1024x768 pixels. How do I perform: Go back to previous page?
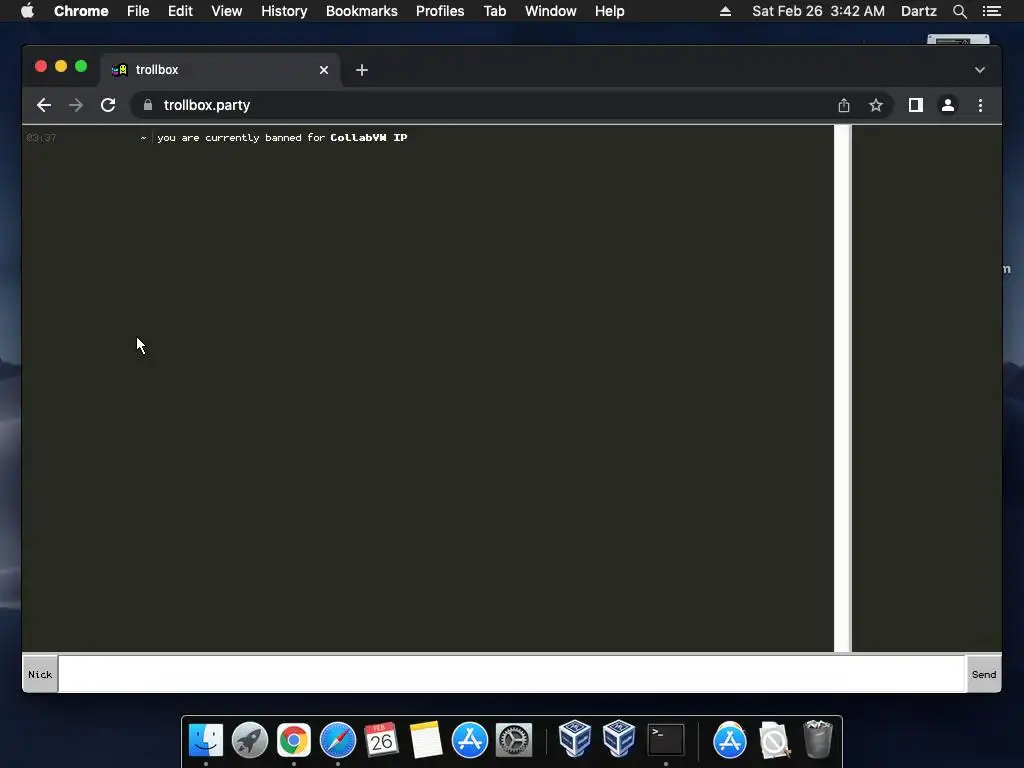click(44, 105)
